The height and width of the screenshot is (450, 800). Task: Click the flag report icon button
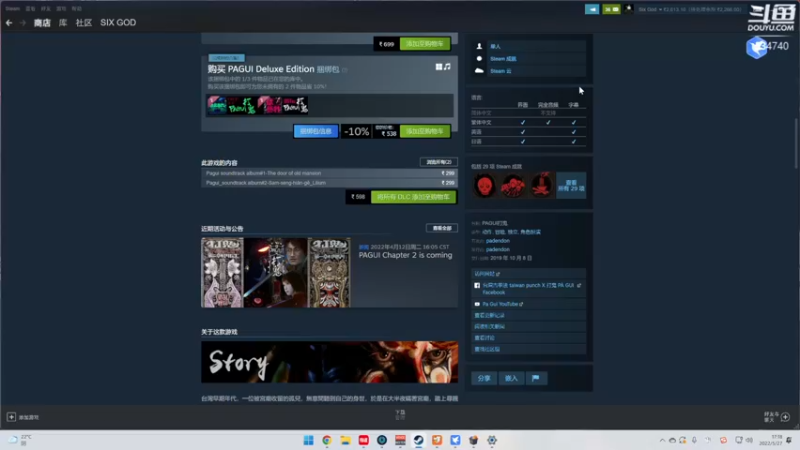535,378
